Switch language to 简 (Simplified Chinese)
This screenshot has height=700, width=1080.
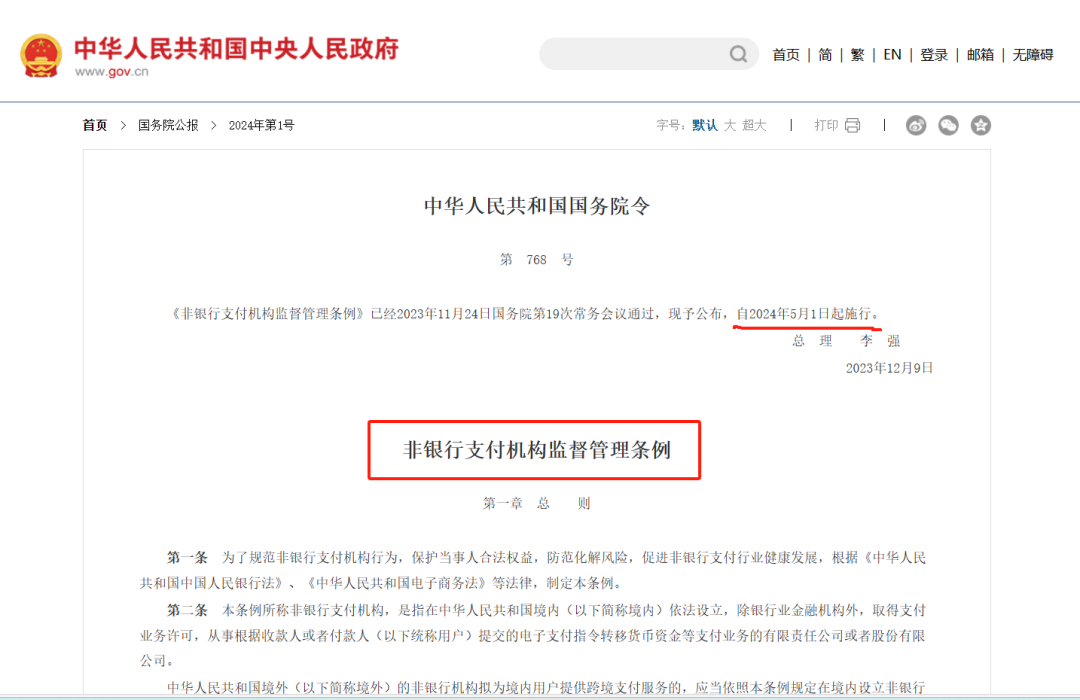824,54
